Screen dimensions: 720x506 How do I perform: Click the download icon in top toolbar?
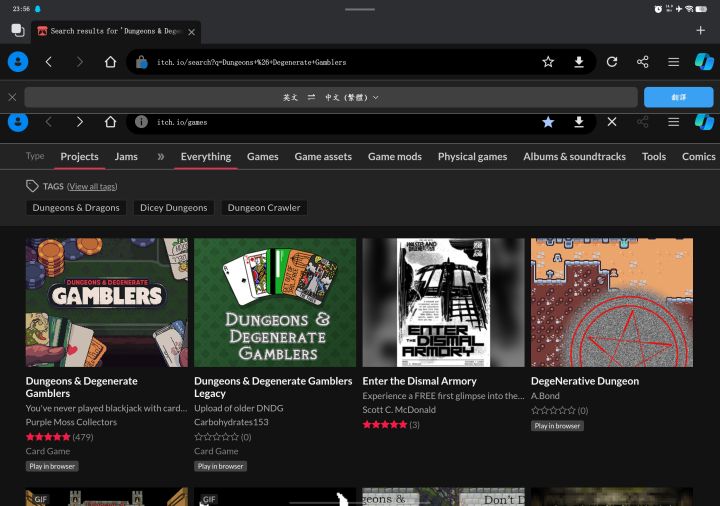pos(579,62)
